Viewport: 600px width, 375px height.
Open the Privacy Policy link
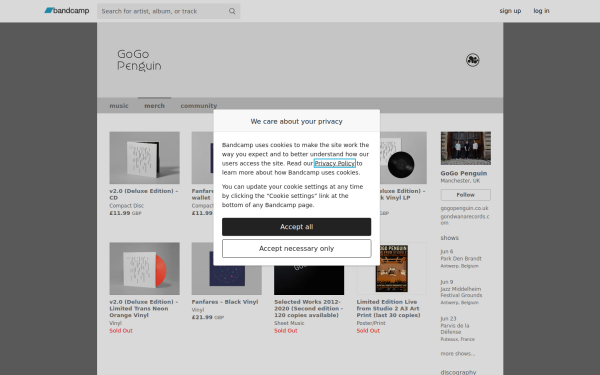click(334, 163)
